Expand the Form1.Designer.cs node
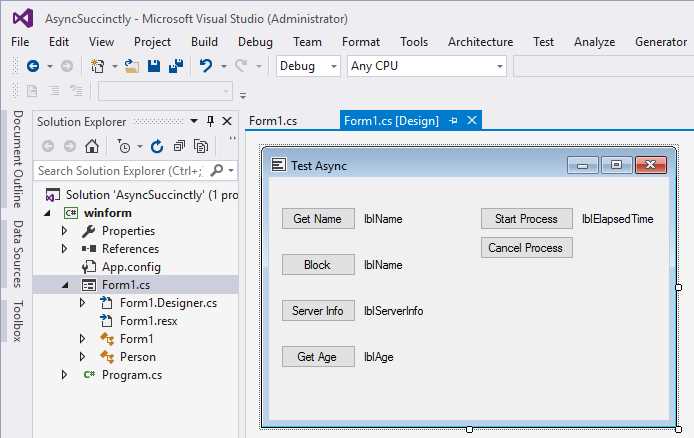Viewport: 694px width, 438px height. pyautogui.click(x=83, y=303)
